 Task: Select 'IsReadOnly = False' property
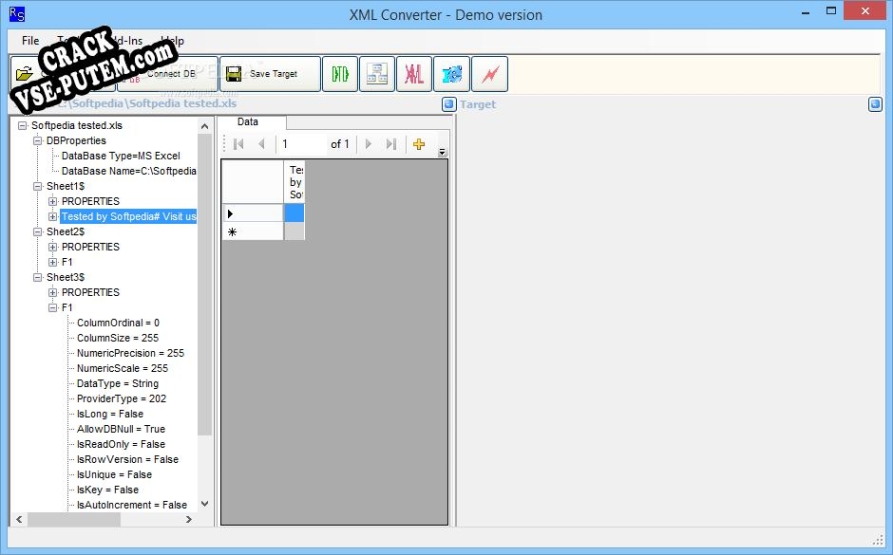coord(121,444)
